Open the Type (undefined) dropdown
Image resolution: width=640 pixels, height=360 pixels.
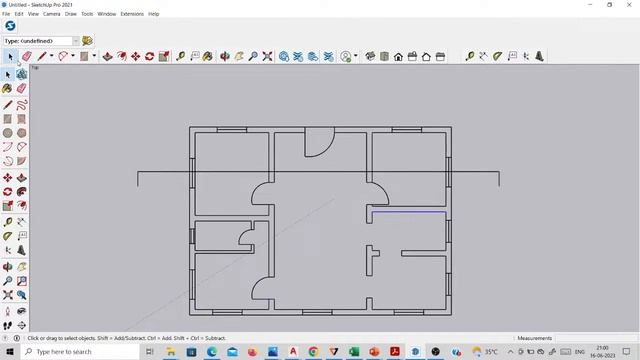[76, 41]
